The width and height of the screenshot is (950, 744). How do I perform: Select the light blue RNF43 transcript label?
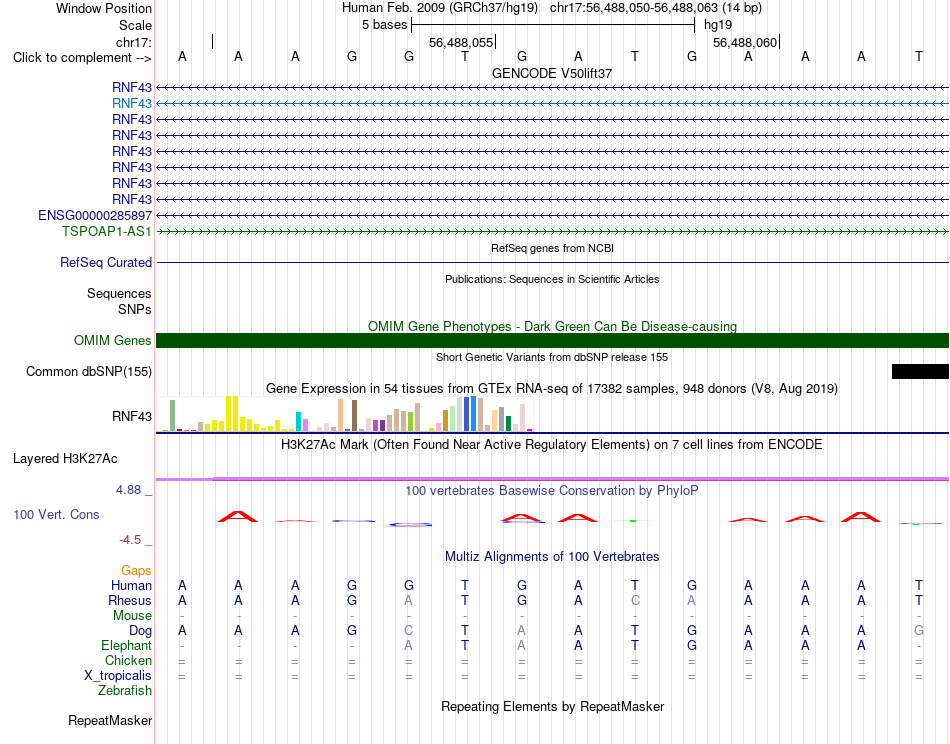[132, 103]
